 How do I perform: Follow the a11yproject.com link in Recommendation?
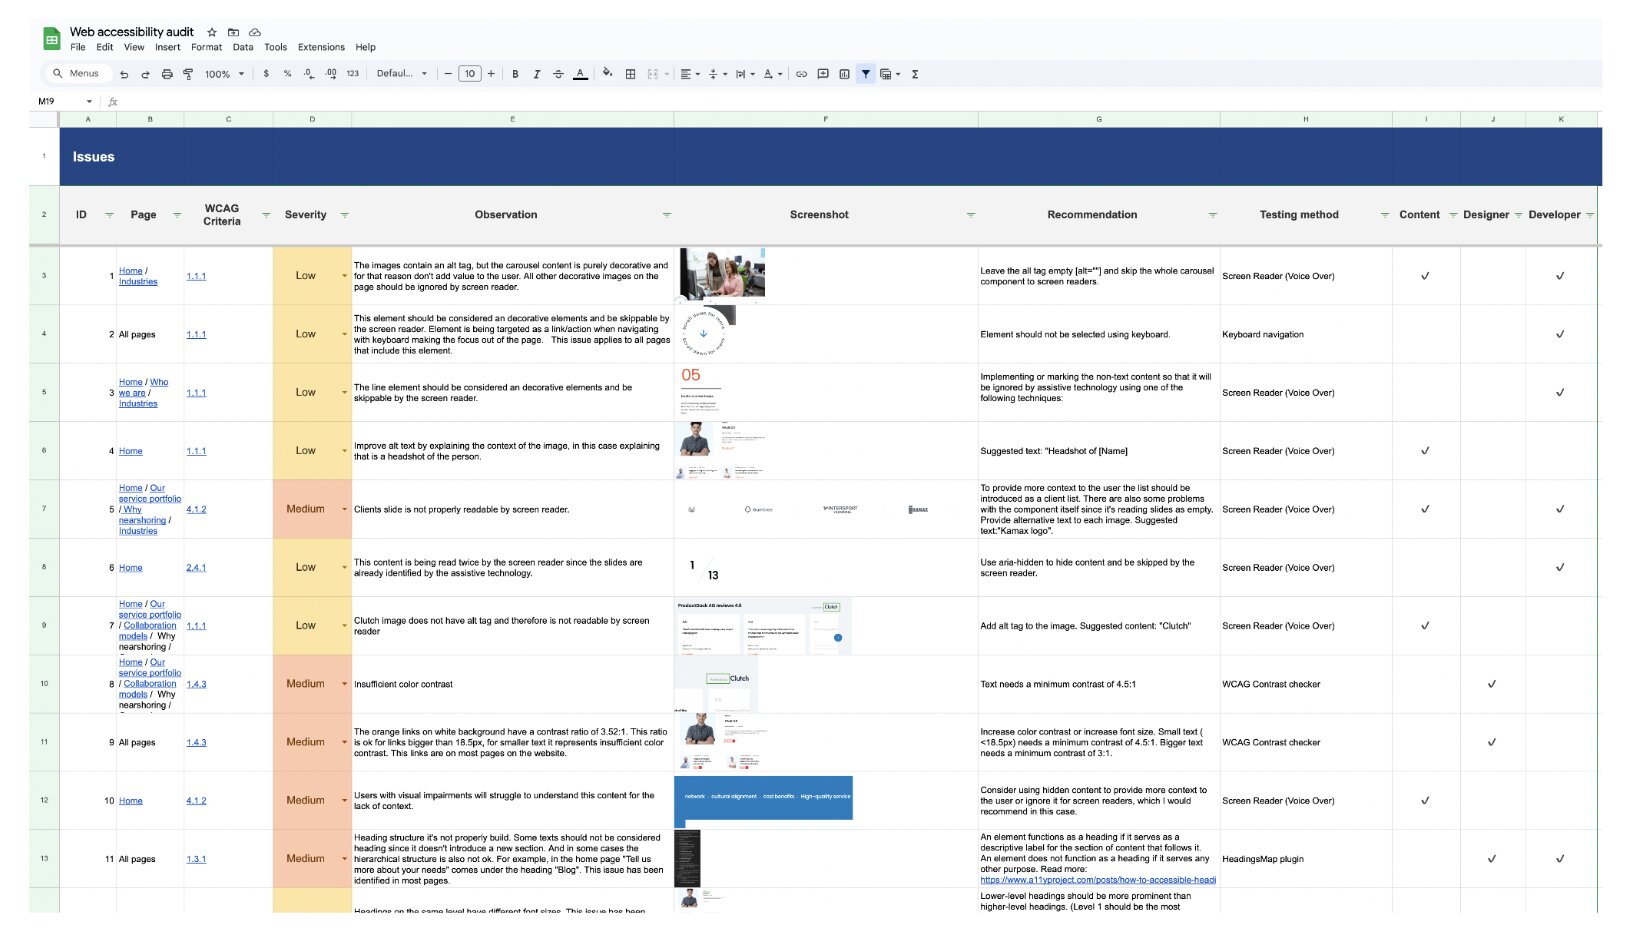1097,880
